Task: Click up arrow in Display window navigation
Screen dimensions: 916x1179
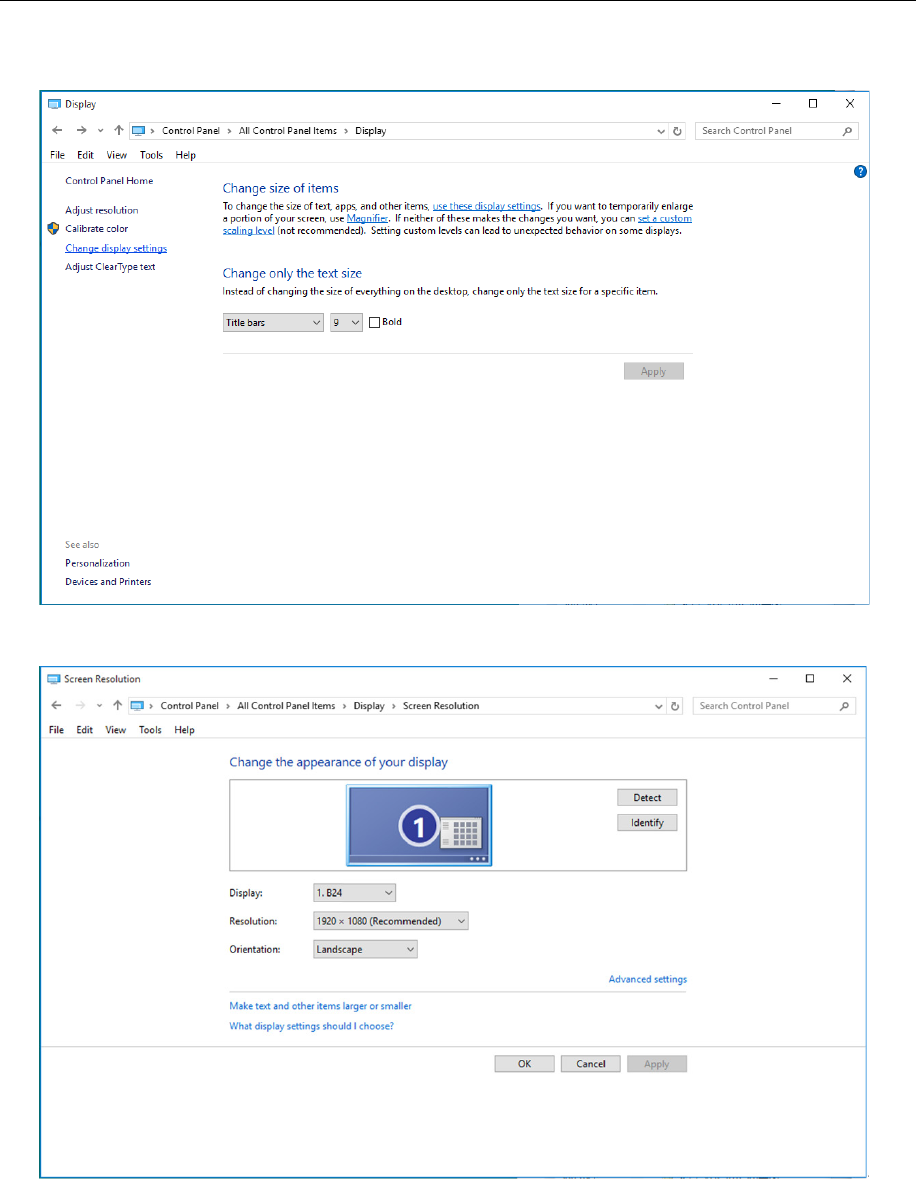Action: click(119, 131)
